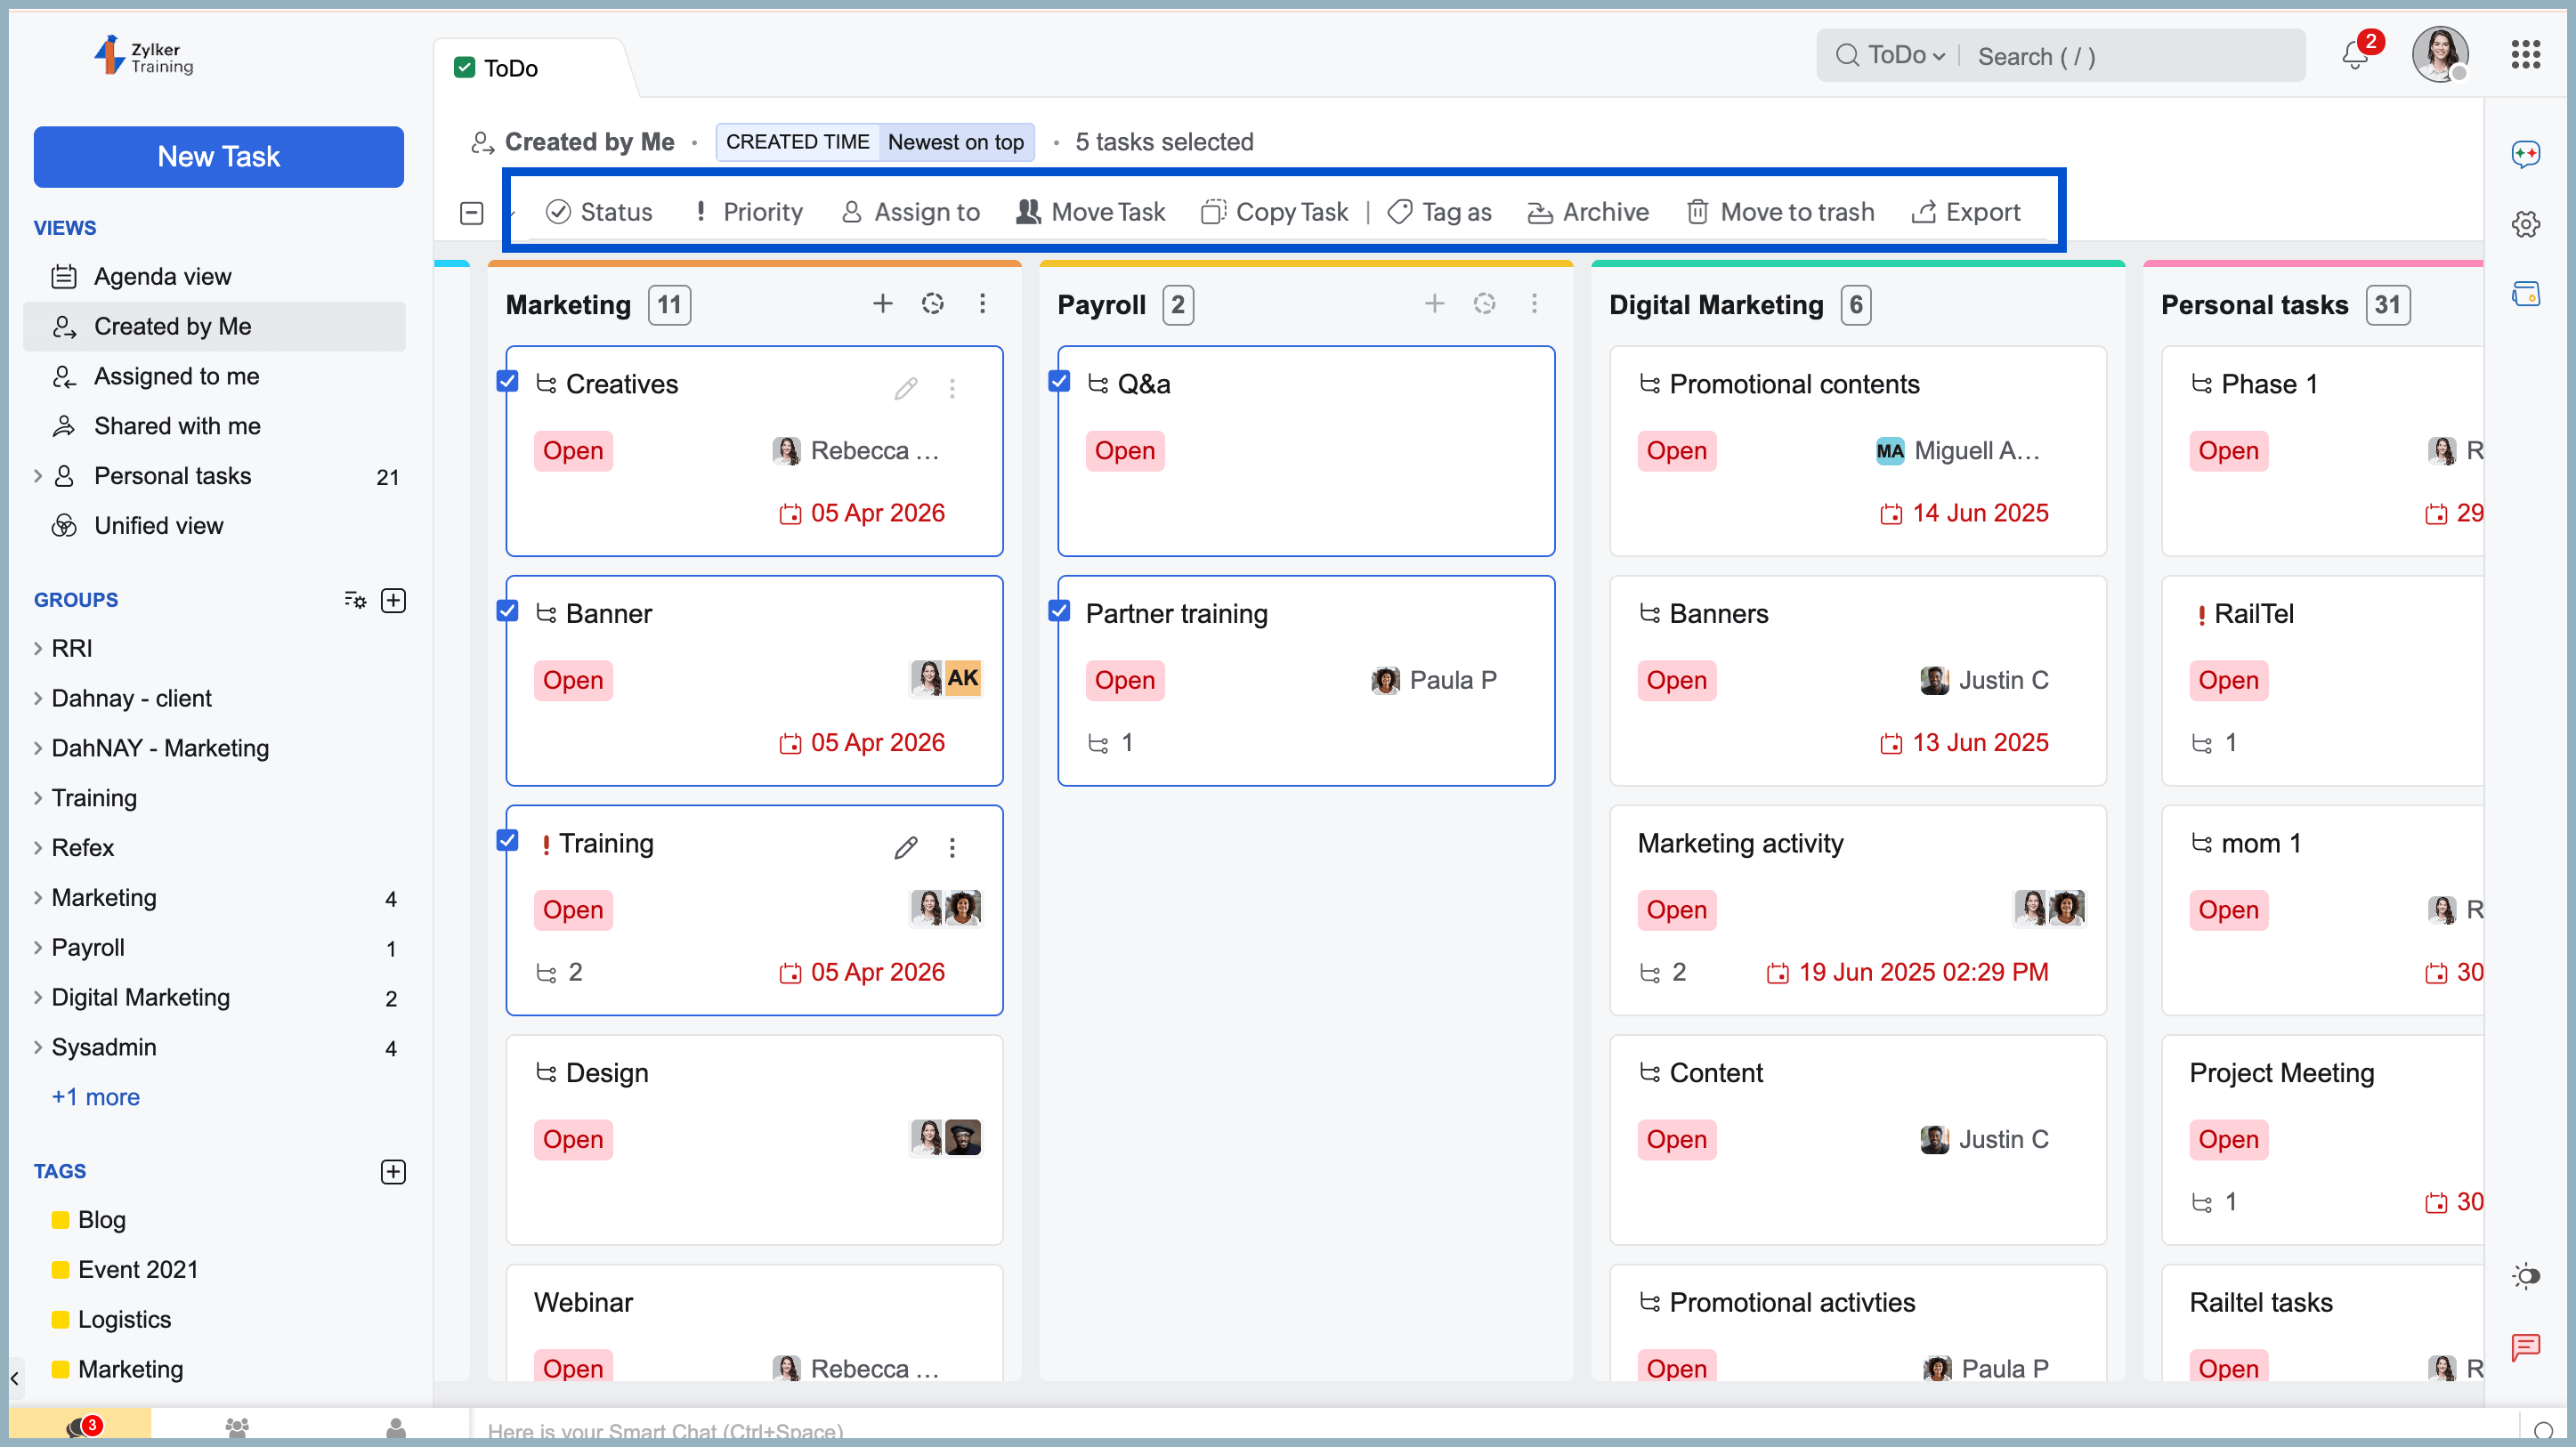This screenshot has width=2576, height=1447.
Task: Open Shared with me view
Action: [x=214, y=426]
